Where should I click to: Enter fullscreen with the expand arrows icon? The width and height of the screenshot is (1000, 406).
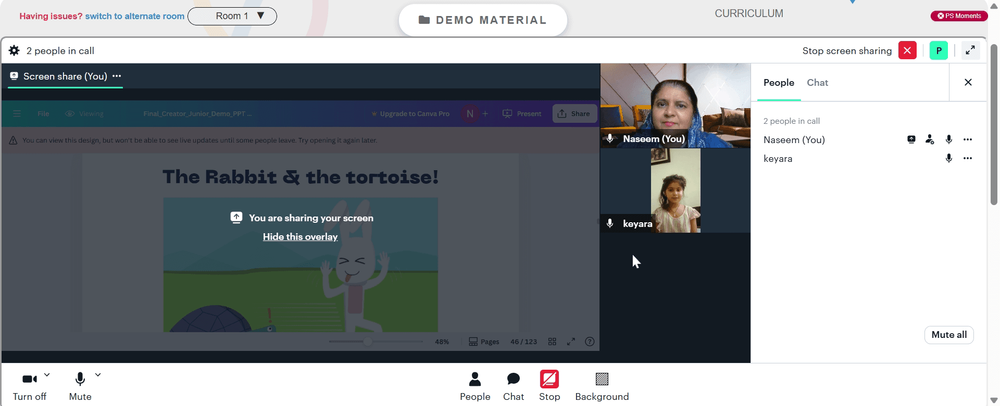(x=971, y=50)
